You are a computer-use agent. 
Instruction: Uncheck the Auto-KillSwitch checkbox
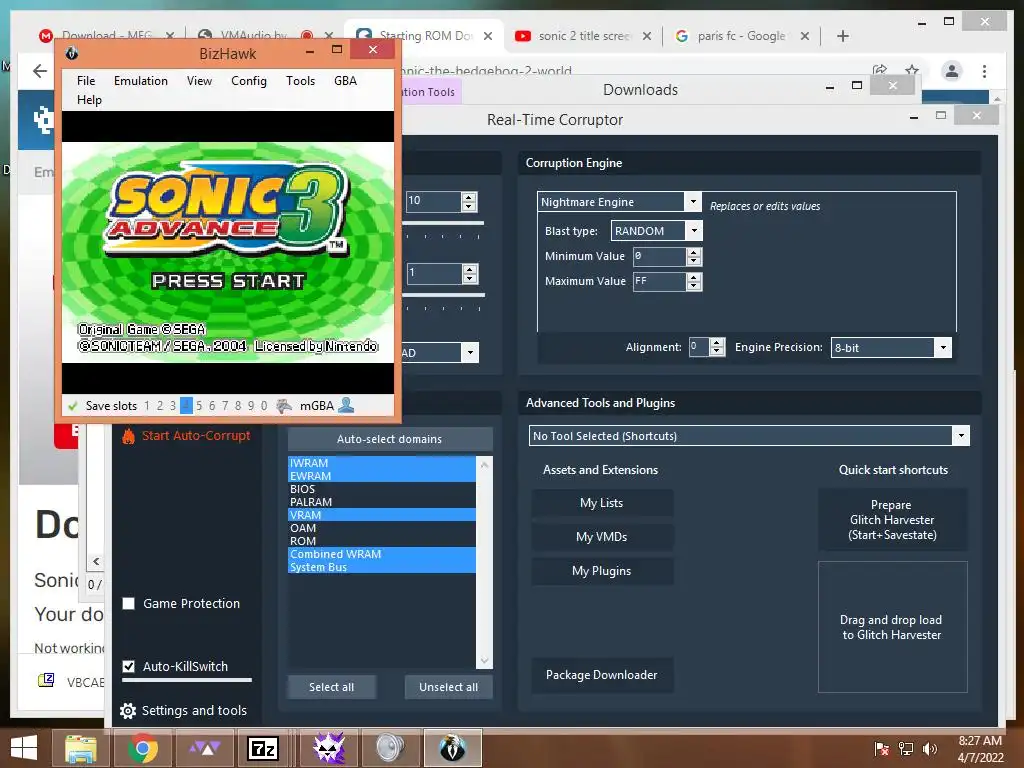[129, 667]
